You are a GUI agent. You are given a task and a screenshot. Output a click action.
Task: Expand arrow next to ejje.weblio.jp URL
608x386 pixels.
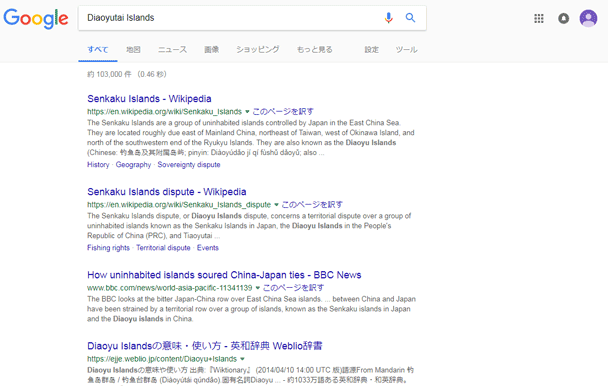point(242,359)
